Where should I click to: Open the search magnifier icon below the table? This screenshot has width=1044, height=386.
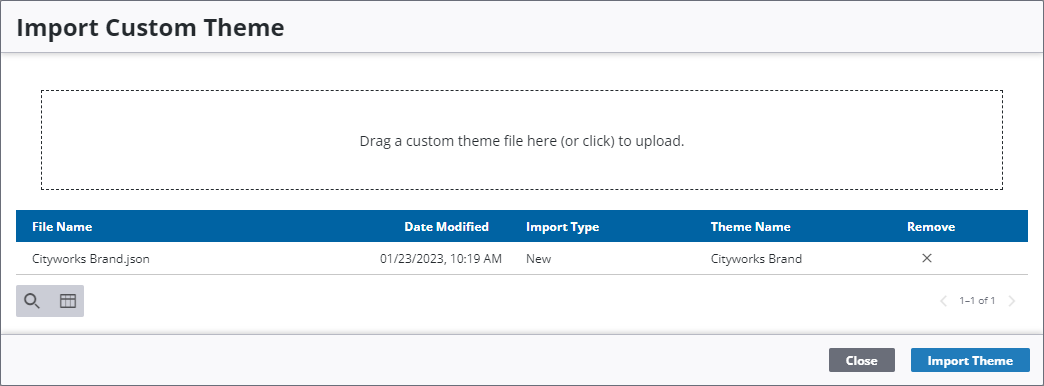(32, 301)
